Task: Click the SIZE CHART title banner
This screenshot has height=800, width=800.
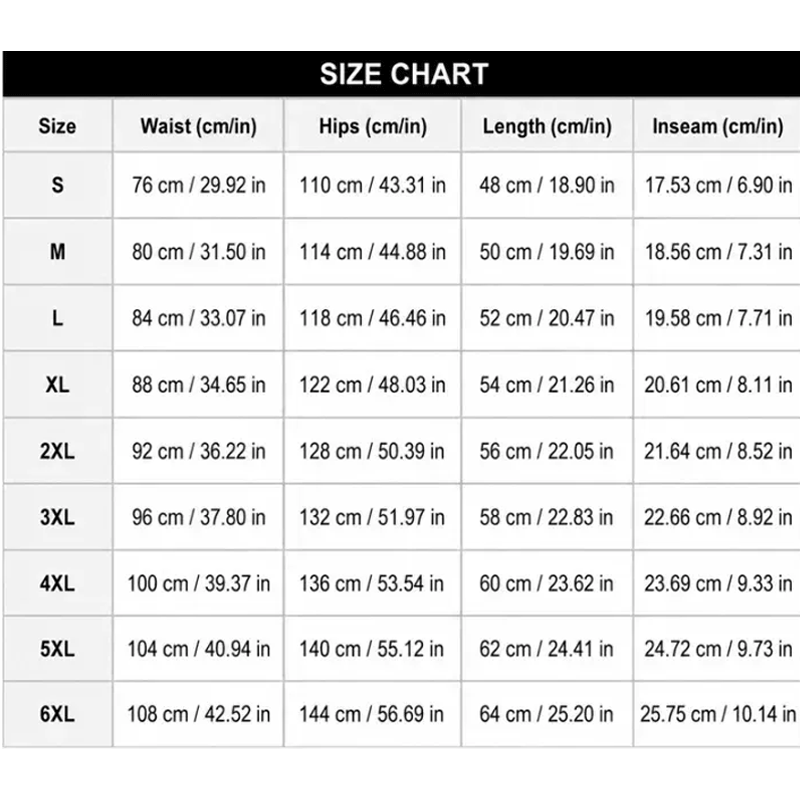Action: point(402,74)
